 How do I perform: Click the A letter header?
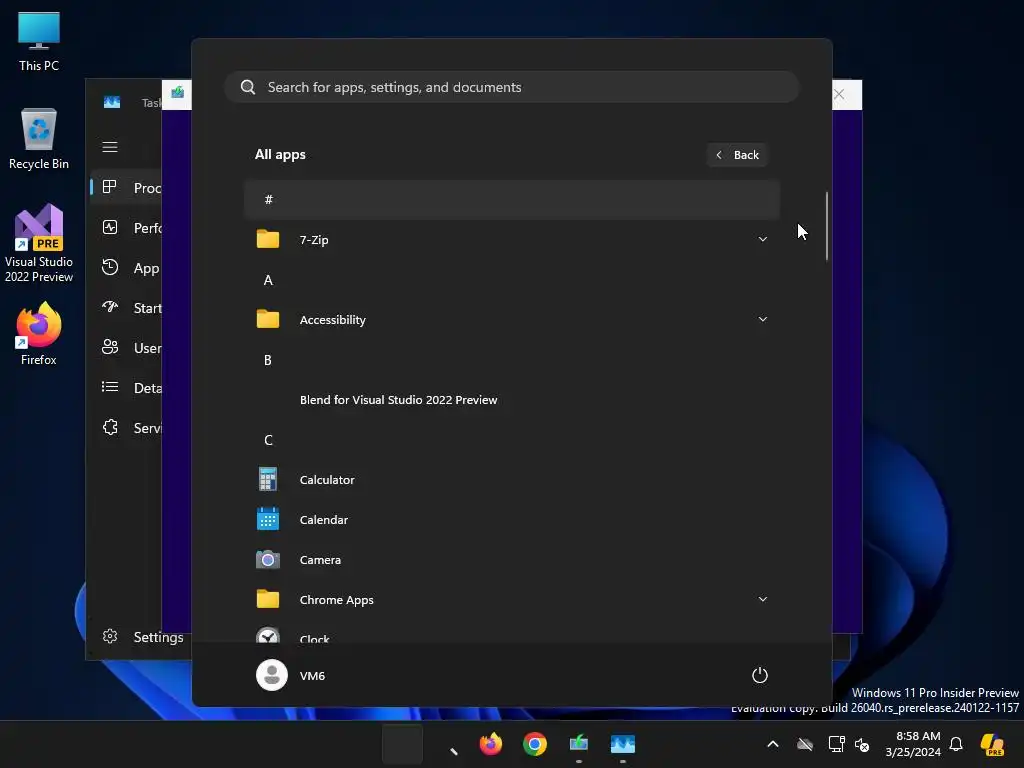(268, 280)
